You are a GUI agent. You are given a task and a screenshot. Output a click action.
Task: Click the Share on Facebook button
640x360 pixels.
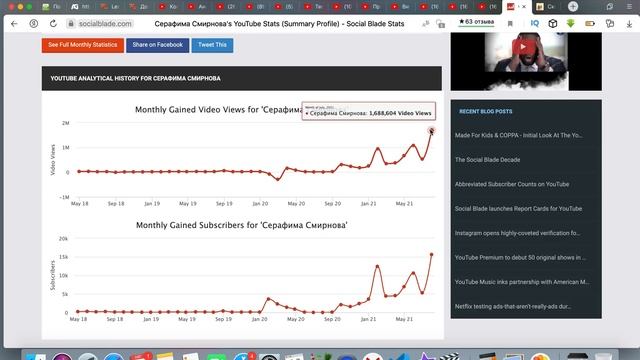158,45
